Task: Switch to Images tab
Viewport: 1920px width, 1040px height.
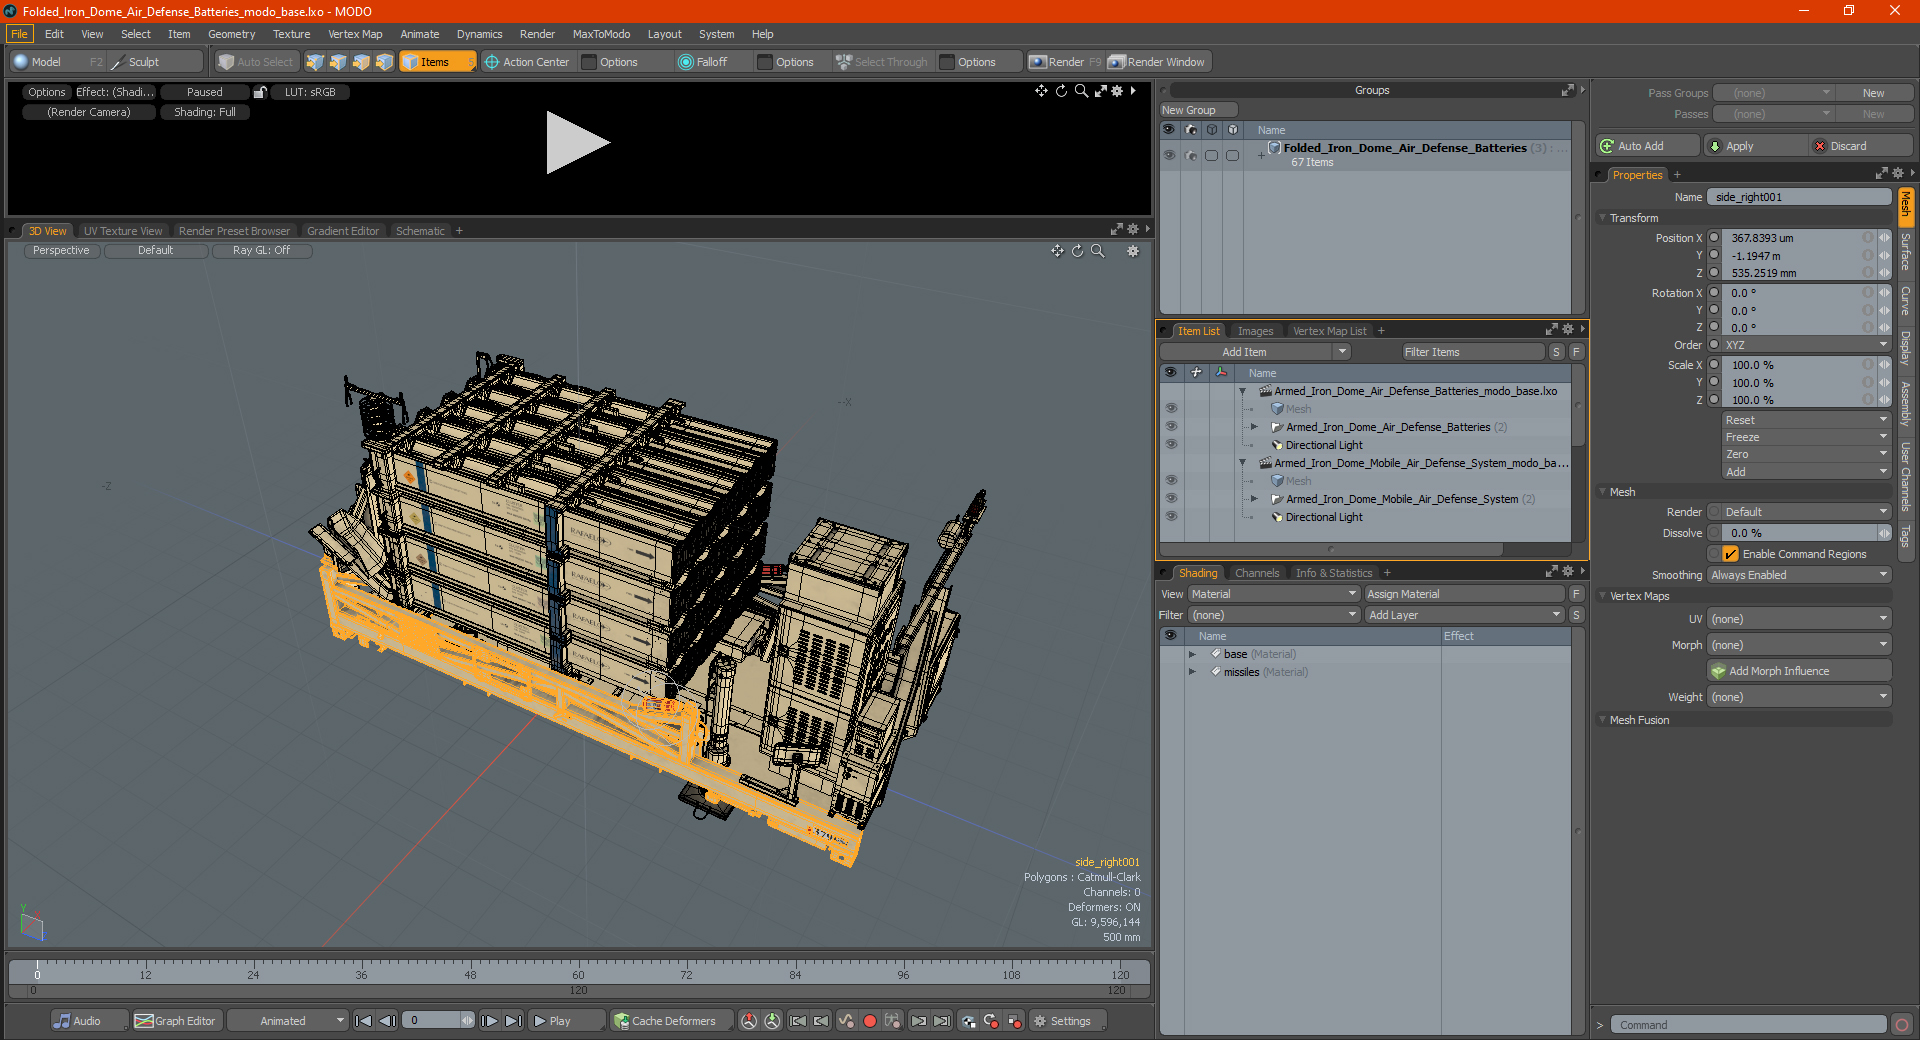Action: pos(1255,331)
